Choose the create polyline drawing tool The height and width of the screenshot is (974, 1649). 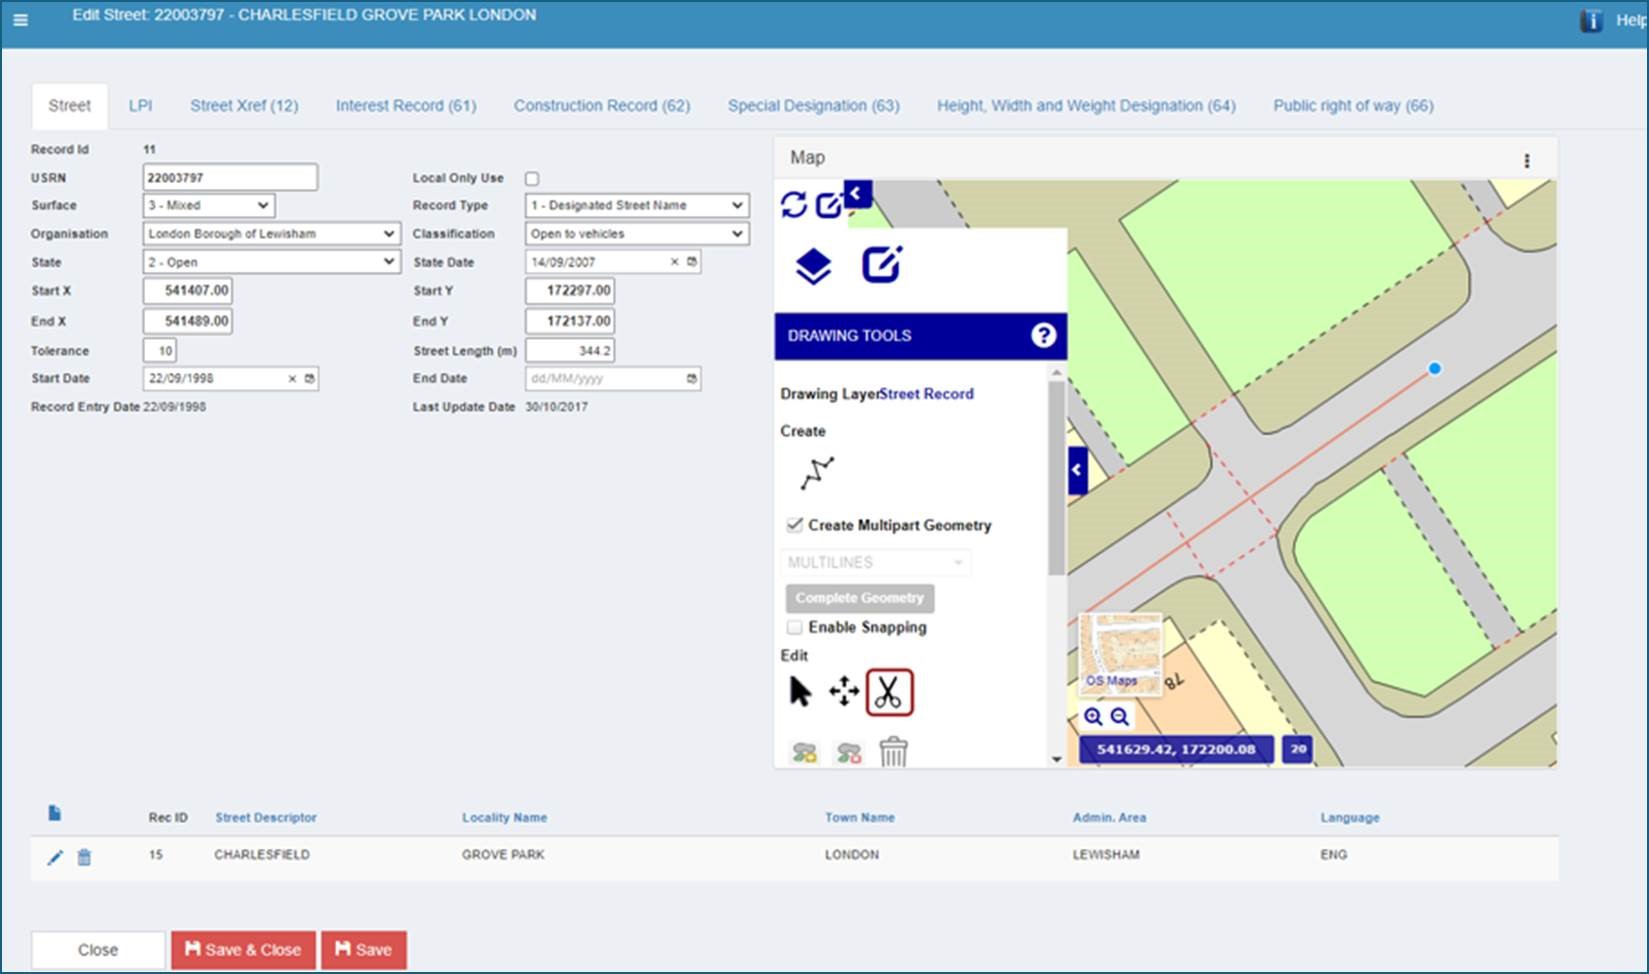pos(817,473)
